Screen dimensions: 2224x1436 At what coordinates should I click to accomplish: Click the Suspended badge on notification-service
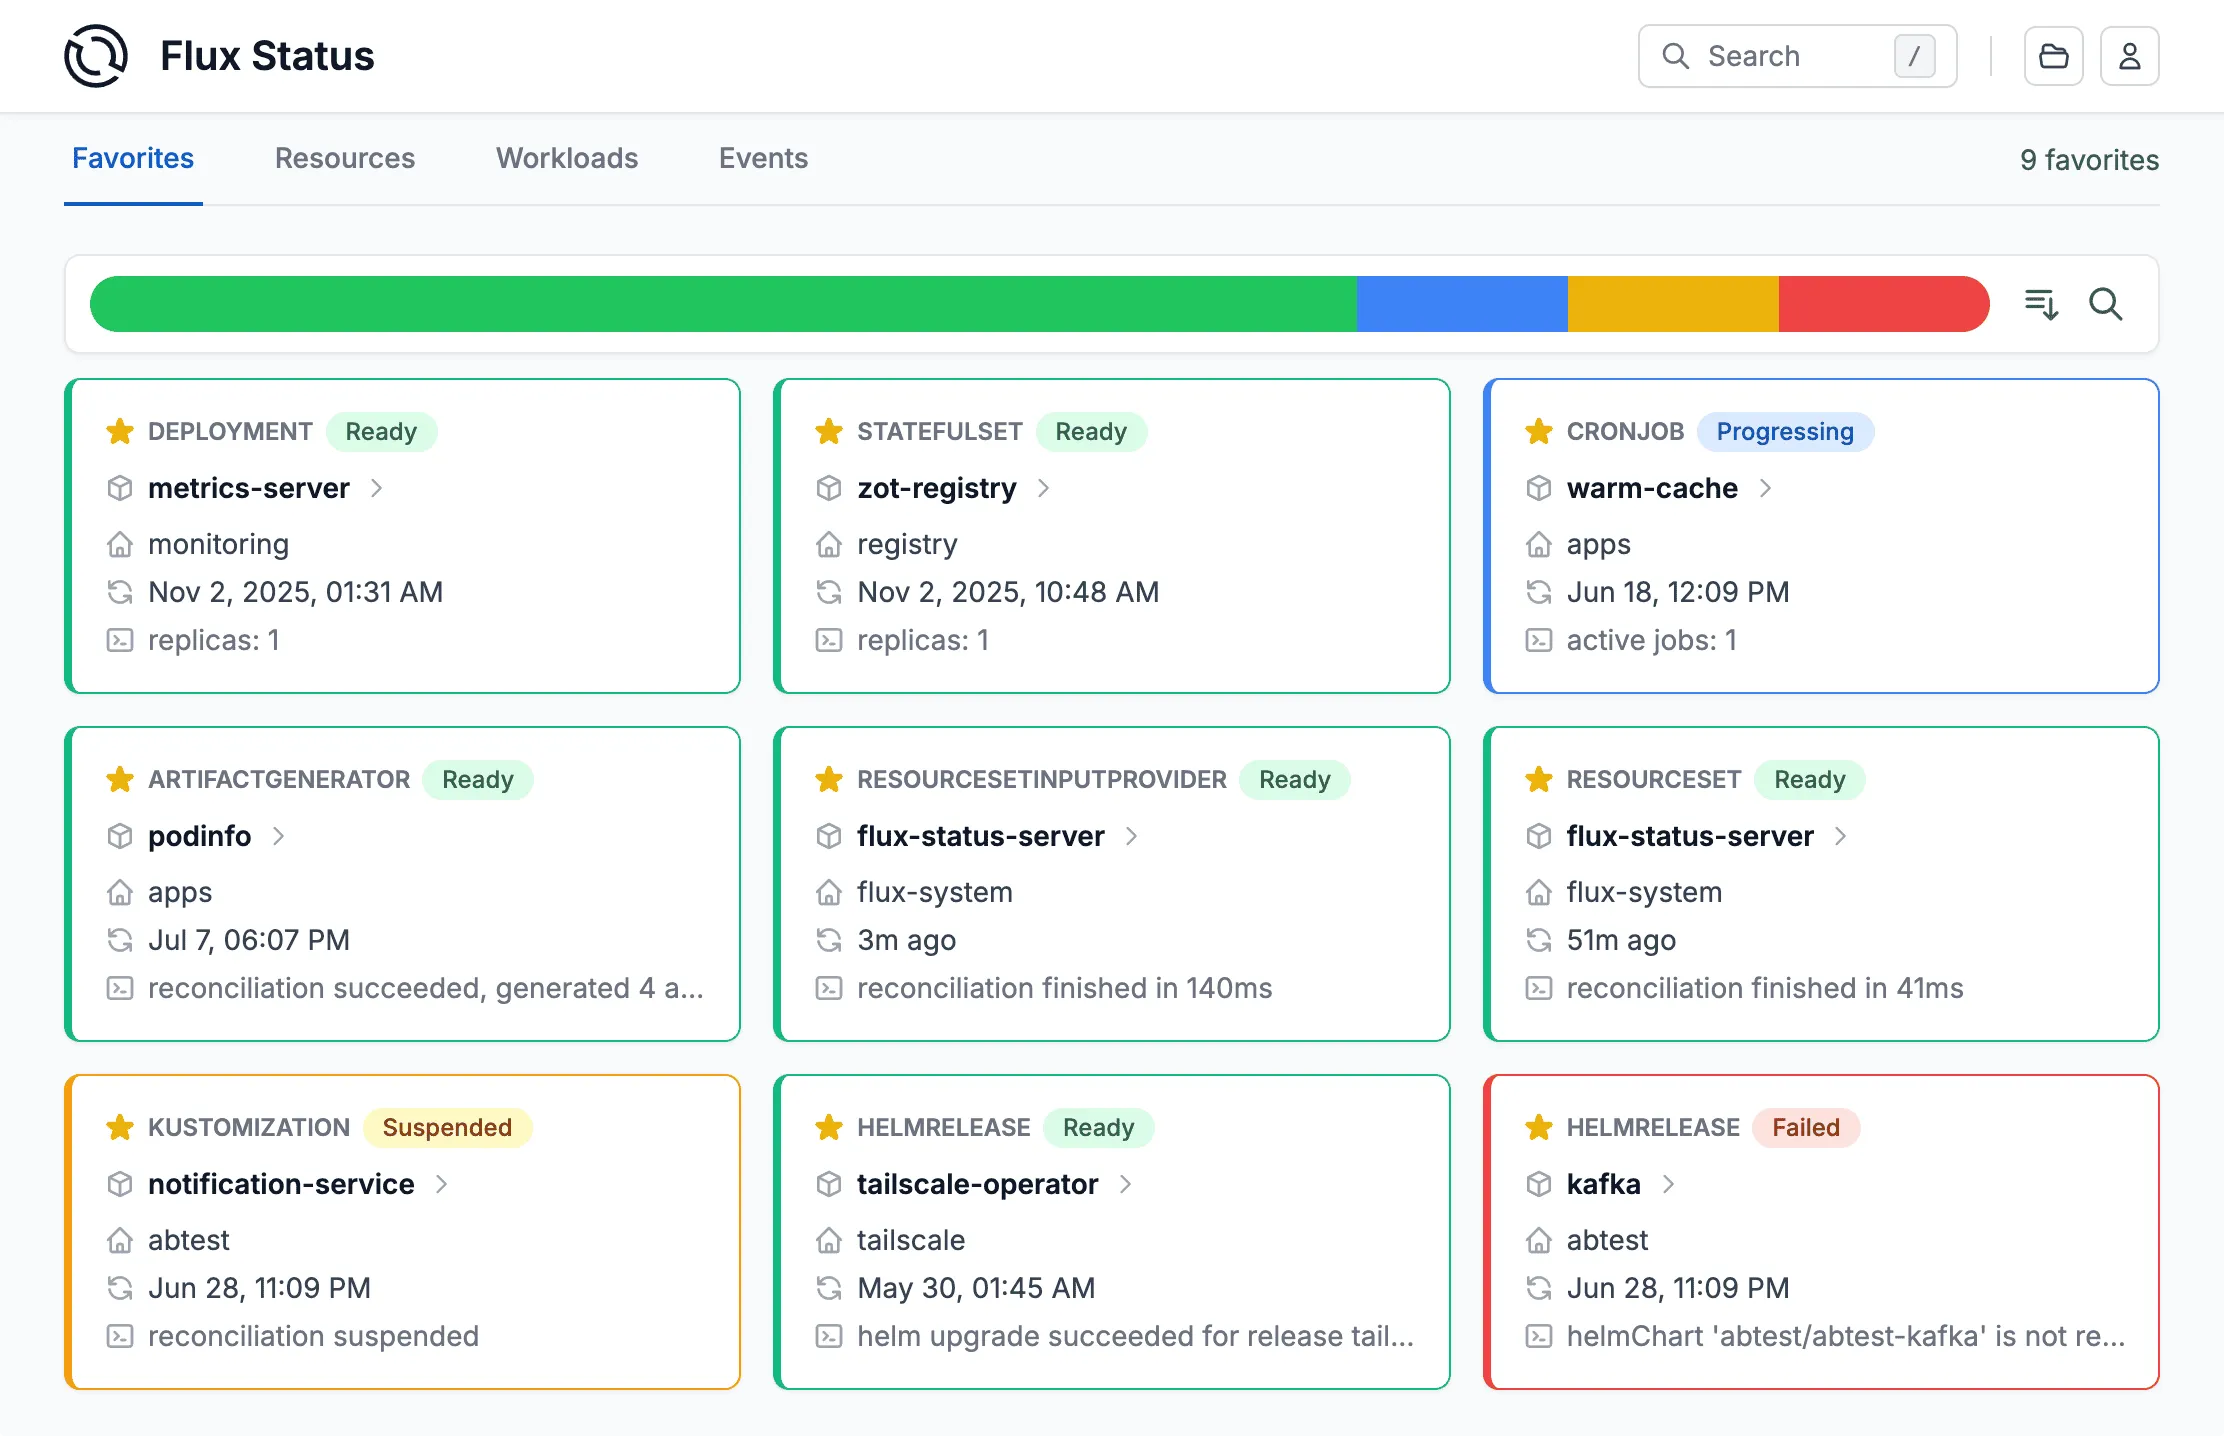pyautogui.click(x=447, y=1127)
